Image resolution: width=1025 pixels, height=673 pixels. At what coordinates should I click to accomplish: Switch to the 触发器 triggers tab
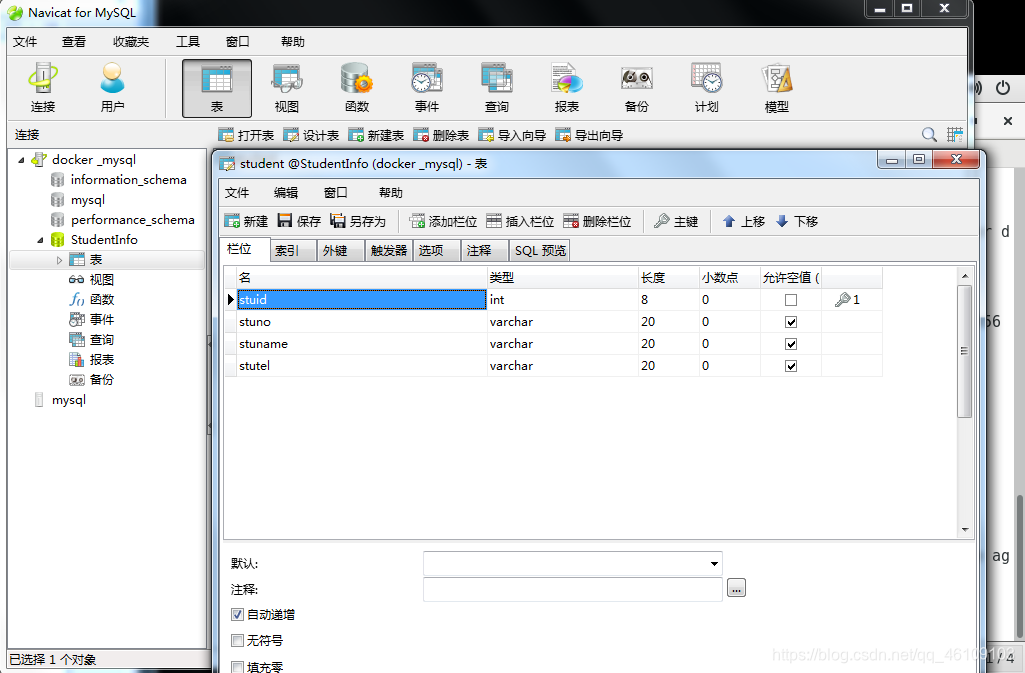point(388,250)
